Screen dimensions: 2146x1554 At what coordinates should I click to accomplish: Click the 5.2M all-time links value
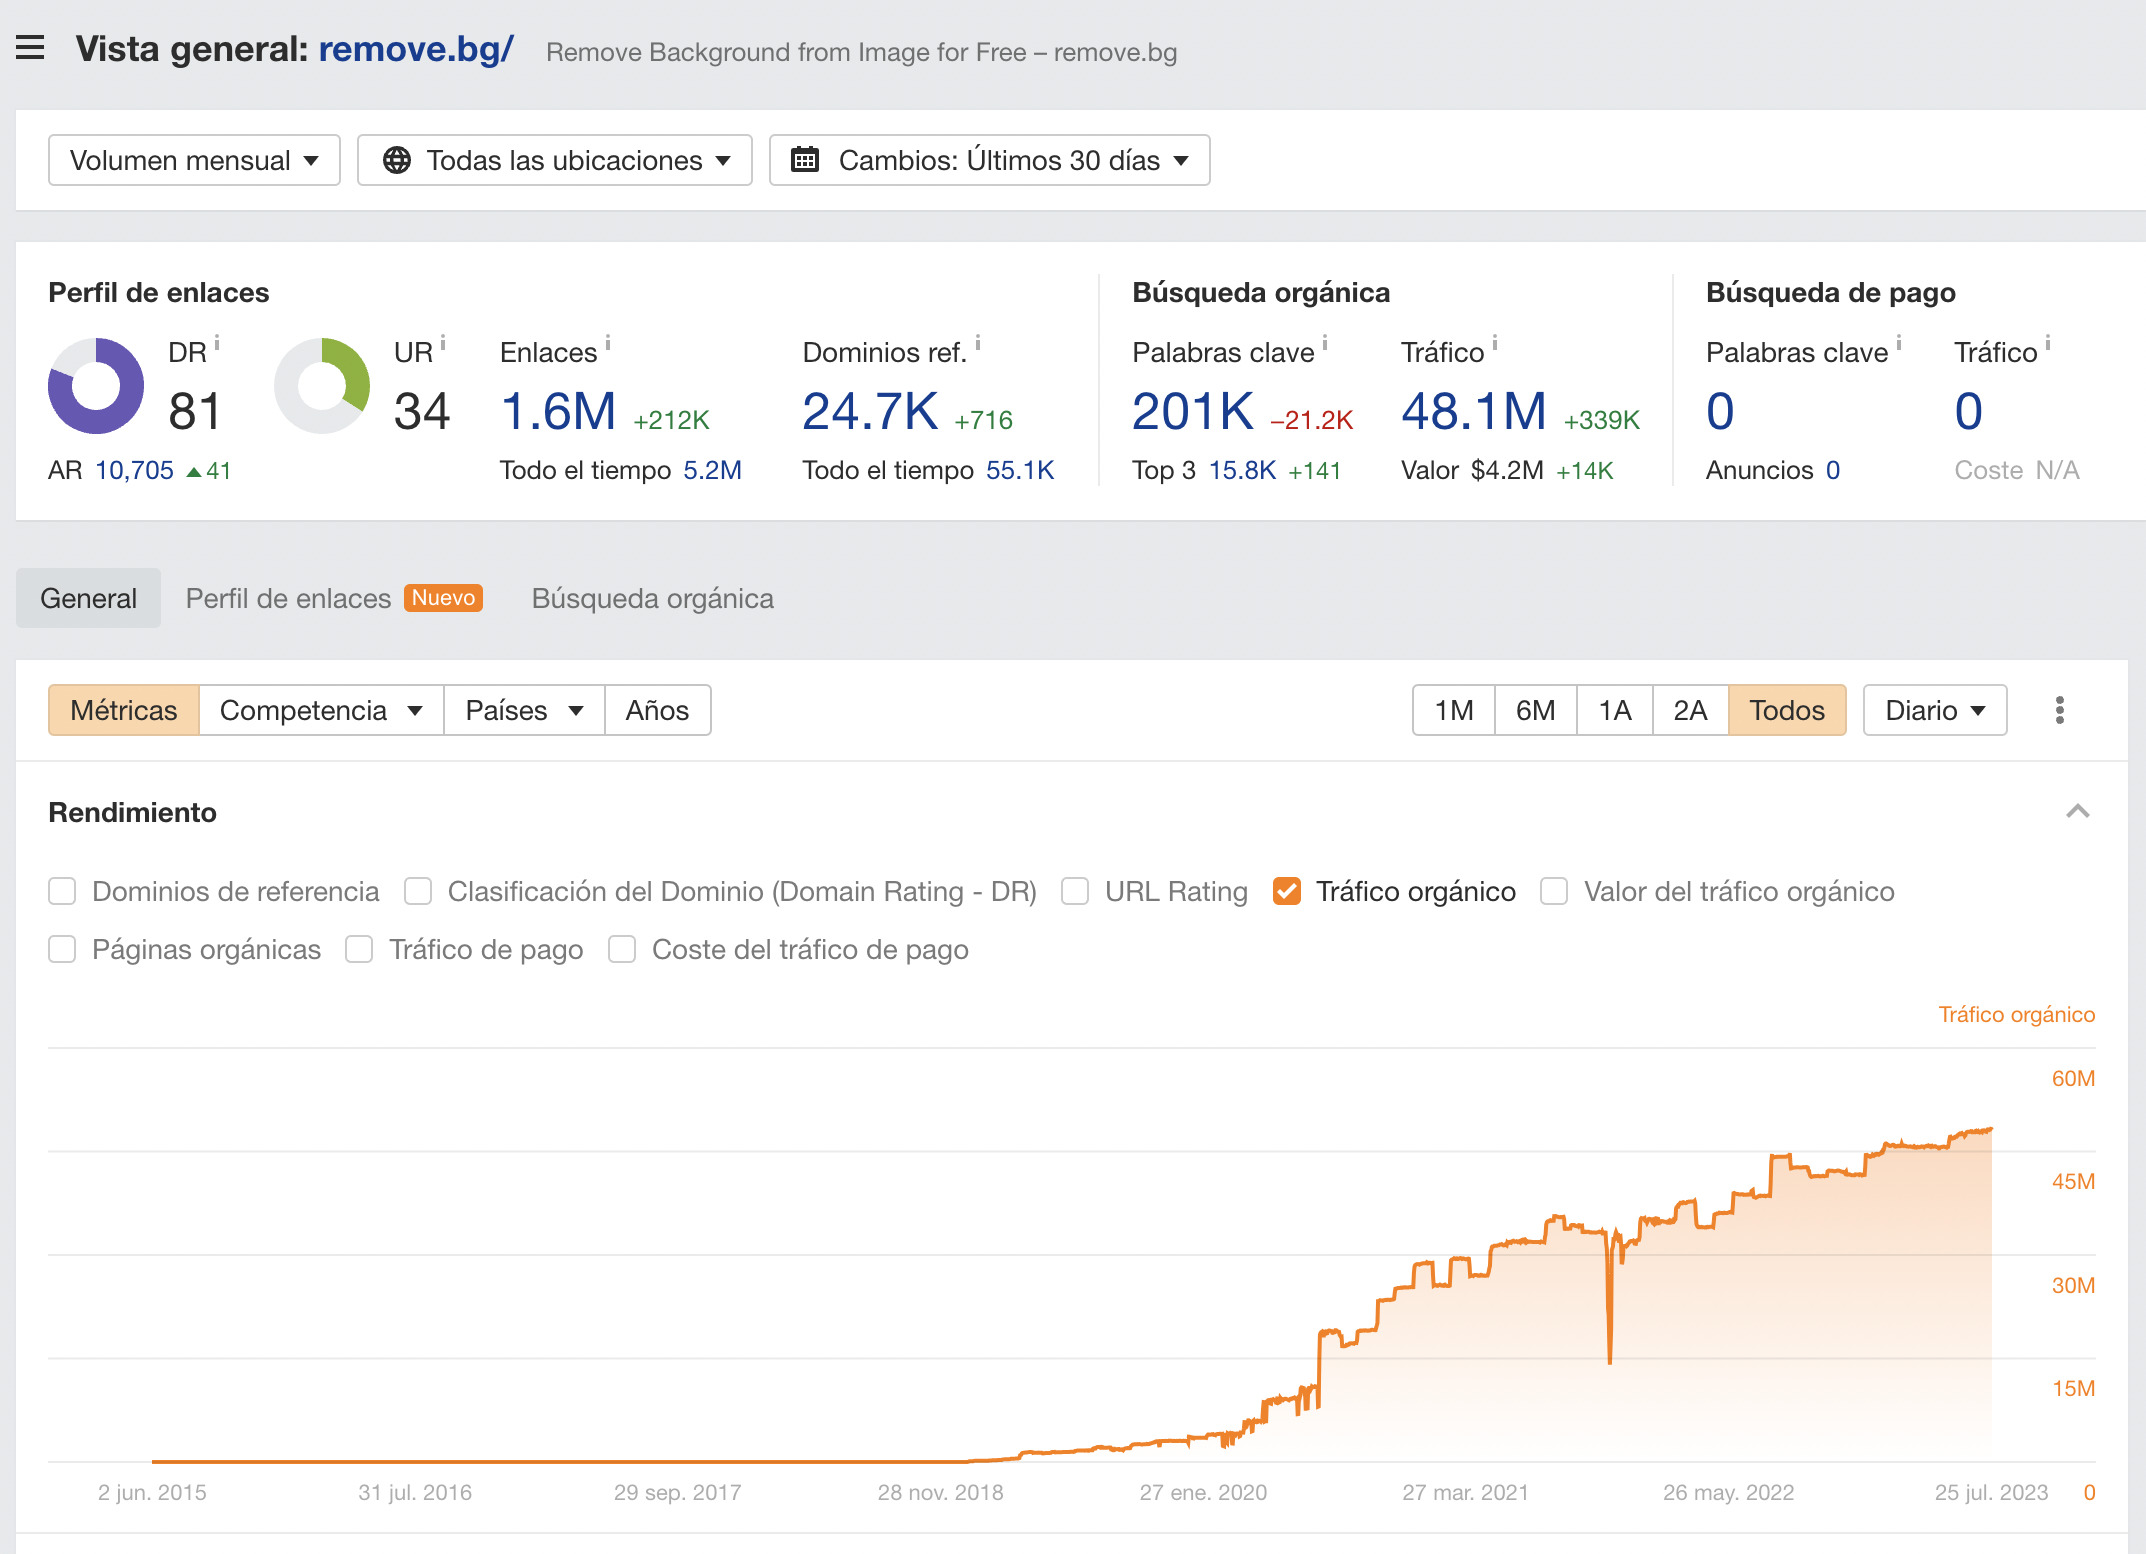tap(712, 470)
